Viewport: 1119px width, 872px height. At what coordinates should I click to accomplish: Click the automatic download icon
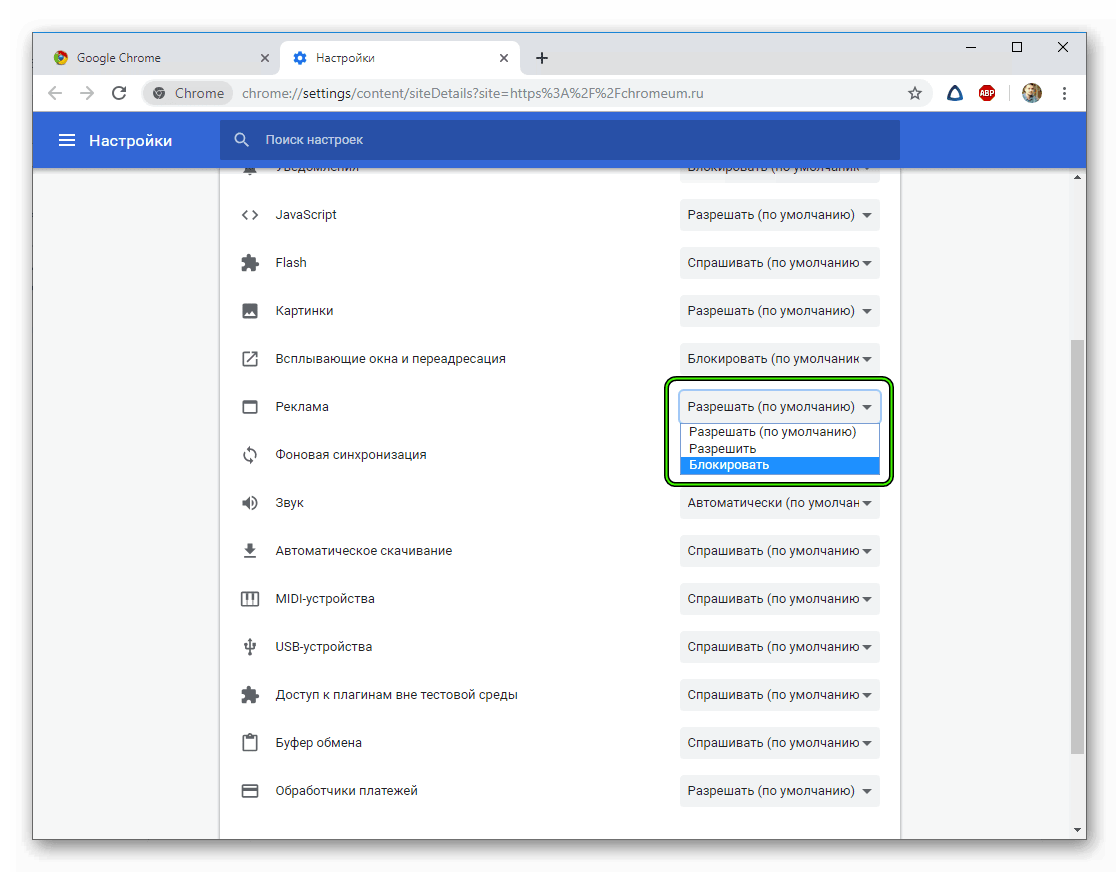[250, 550]
